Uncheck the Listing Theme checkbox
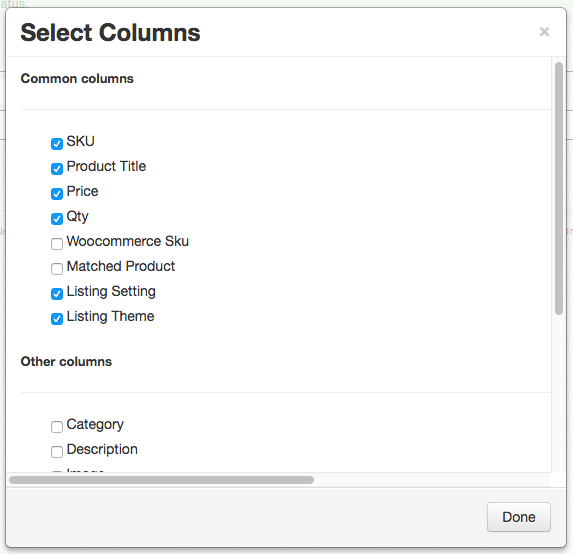Image resolution: width=573 pixels, height=554 pixels. pos(57,319)
